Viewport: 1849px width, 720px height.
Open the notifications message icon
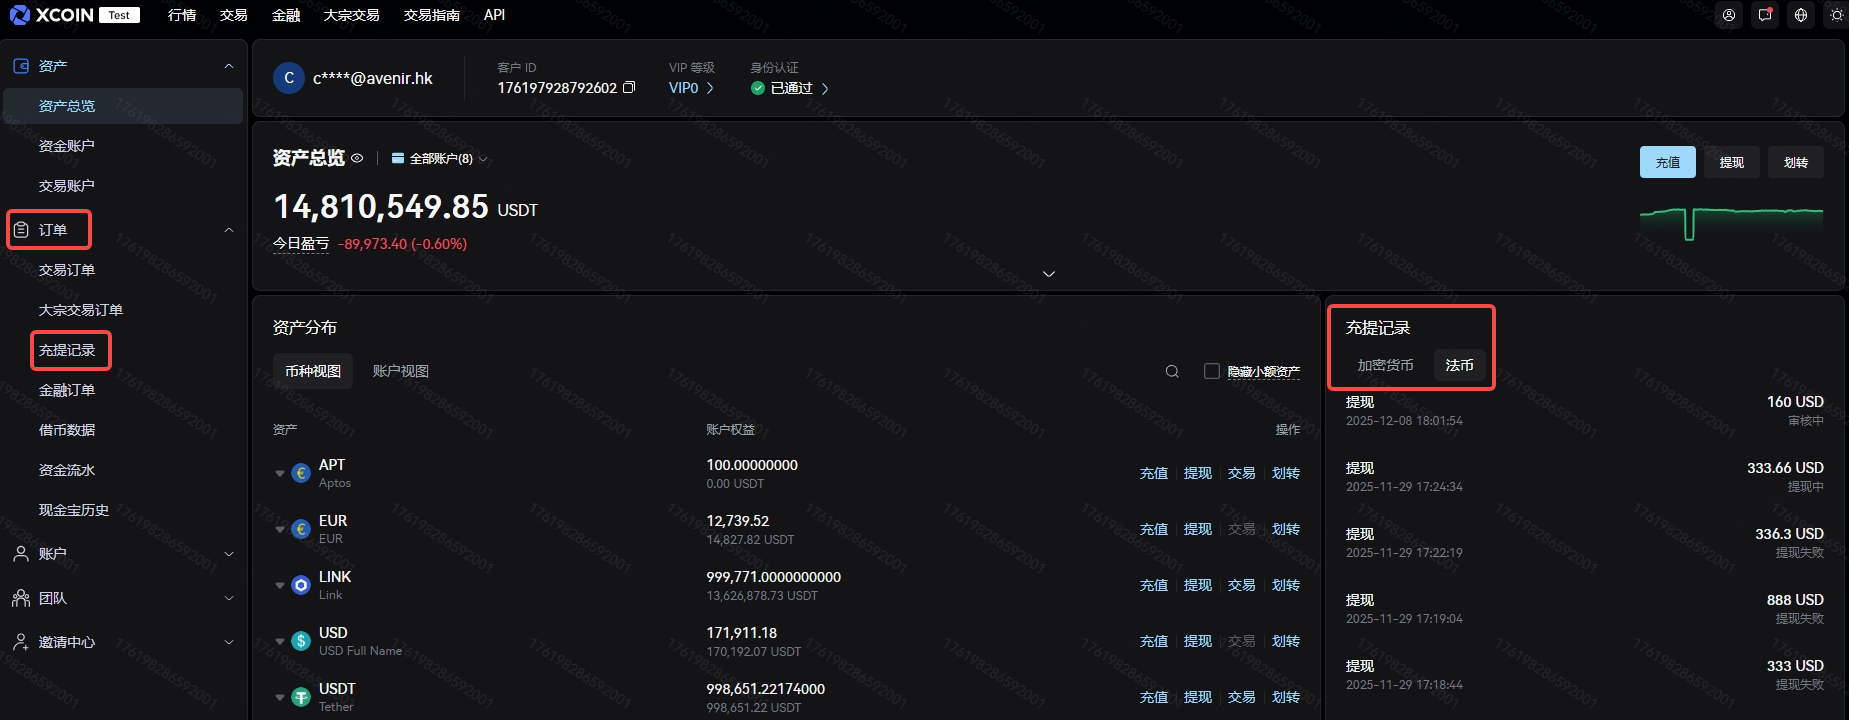1765,15
